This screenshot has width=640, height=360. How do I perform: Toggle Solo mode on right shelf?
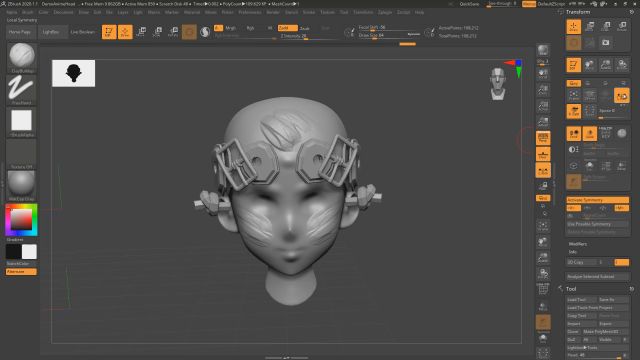(543, 338)
